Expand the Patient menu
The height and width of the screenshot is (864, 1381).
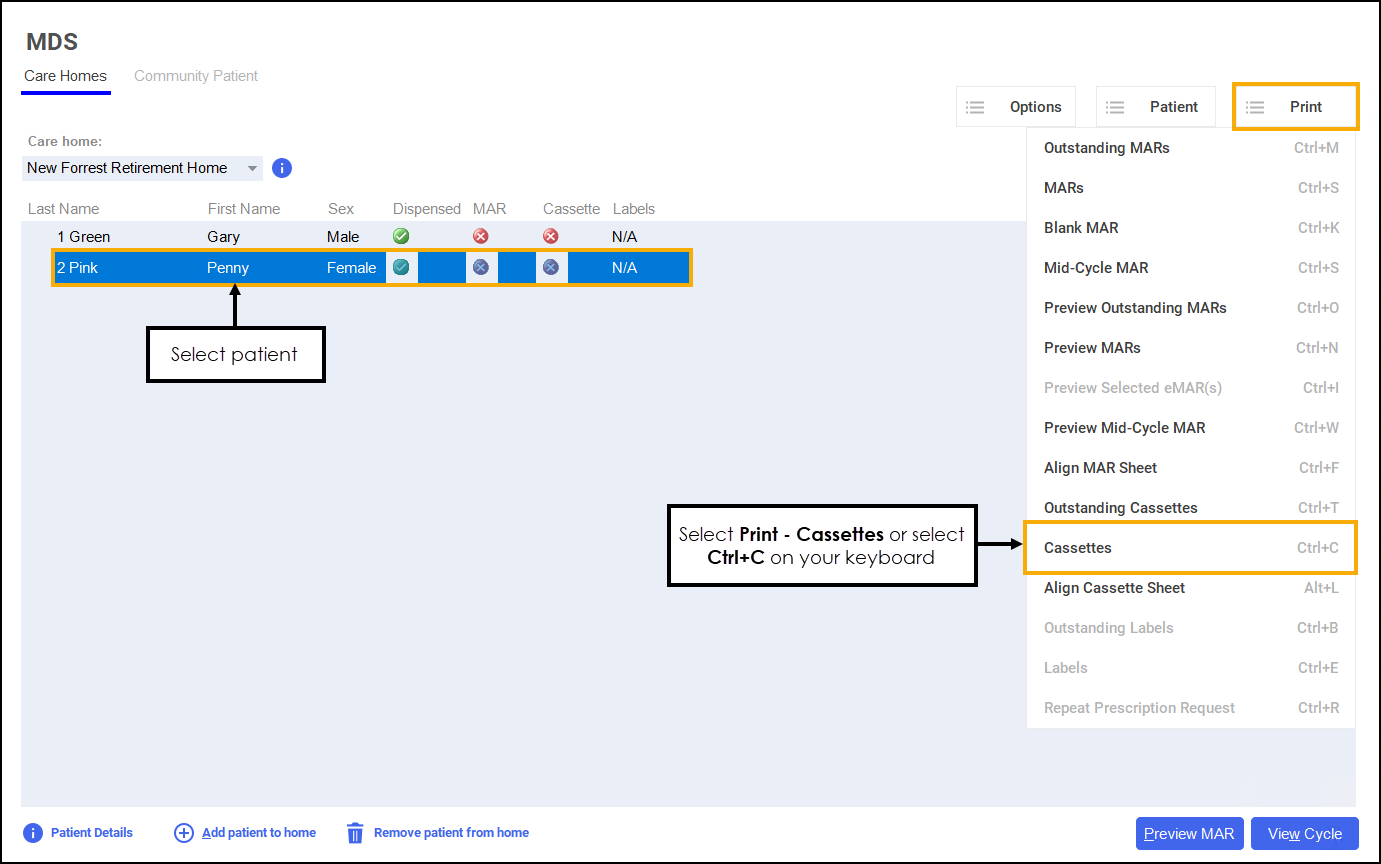tap(1155, 107)
